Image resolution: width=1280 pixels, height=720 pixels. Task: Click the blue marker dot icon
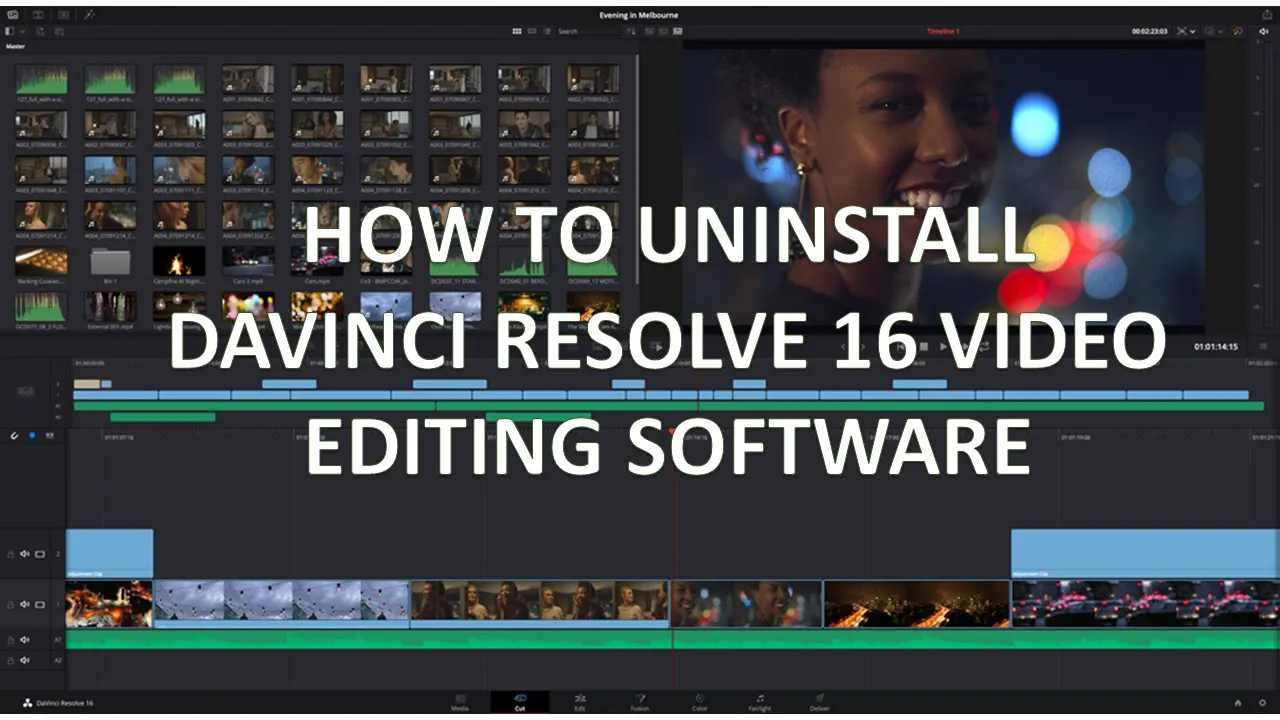click(x=32, y=435)
